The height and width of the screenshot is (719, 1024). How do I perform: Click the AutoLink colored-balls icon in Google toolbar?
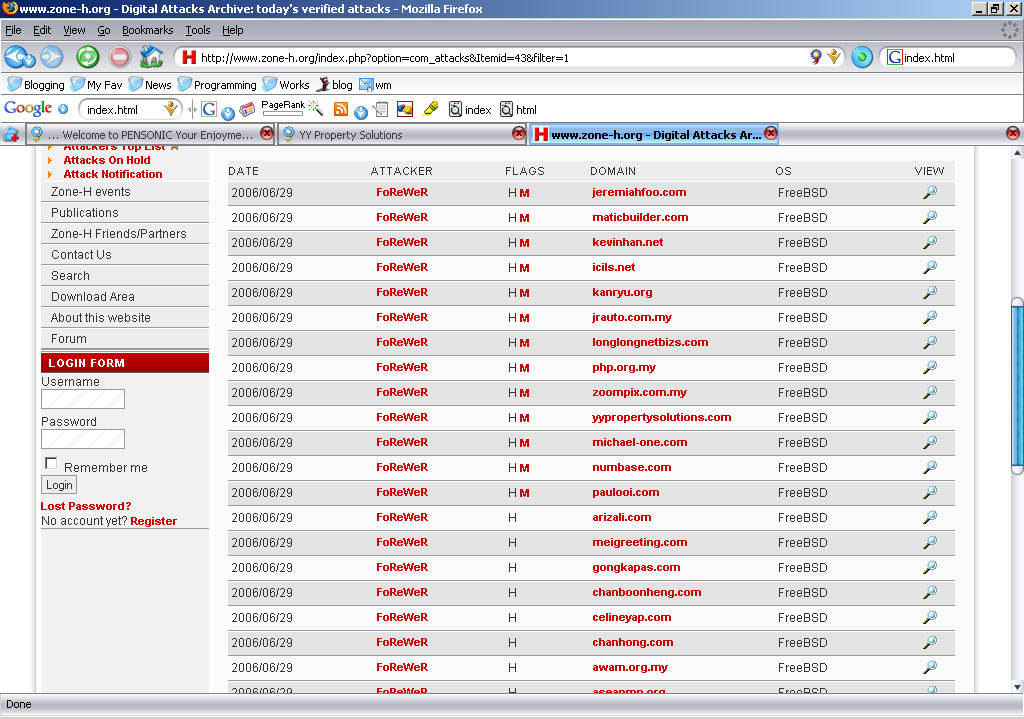[405, 109]
